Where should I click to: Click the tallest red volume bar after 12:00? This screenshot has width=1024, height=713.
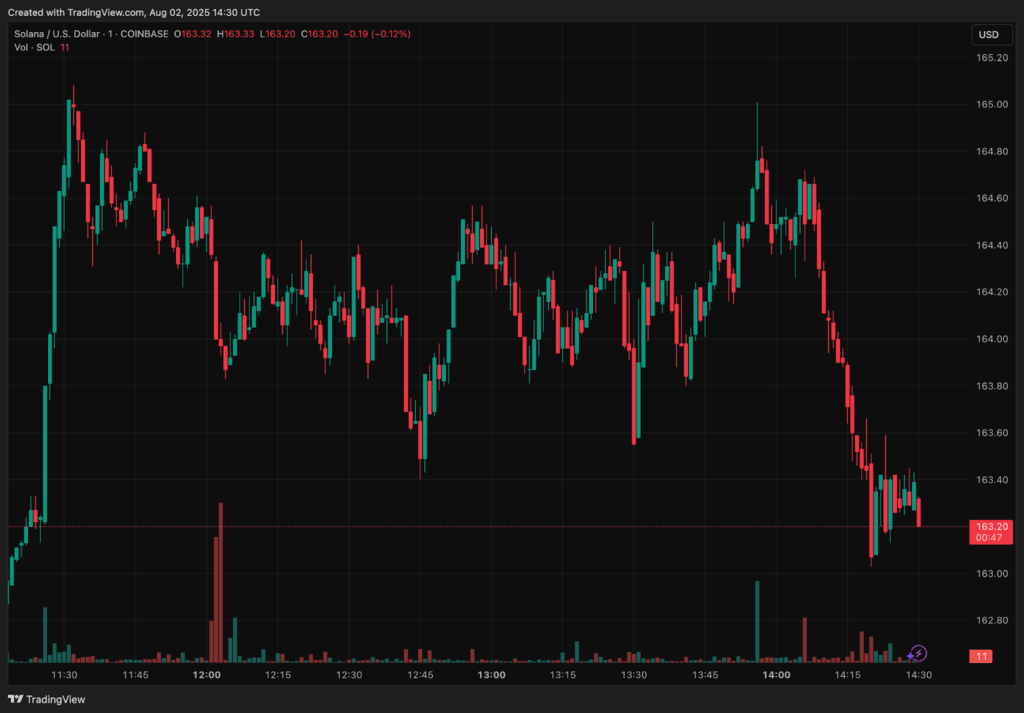[221, 583]
